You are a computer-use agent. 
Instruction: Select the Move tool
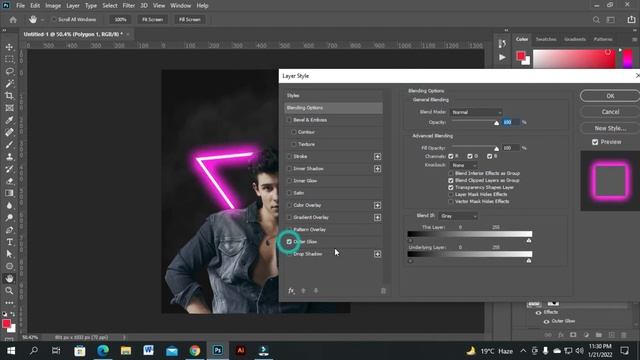point(9,47)
